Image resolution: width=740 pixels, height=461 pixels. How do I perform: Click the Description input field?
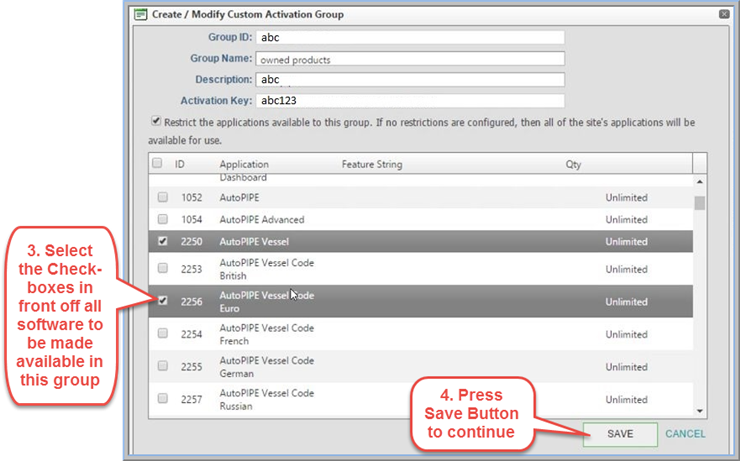410,80
